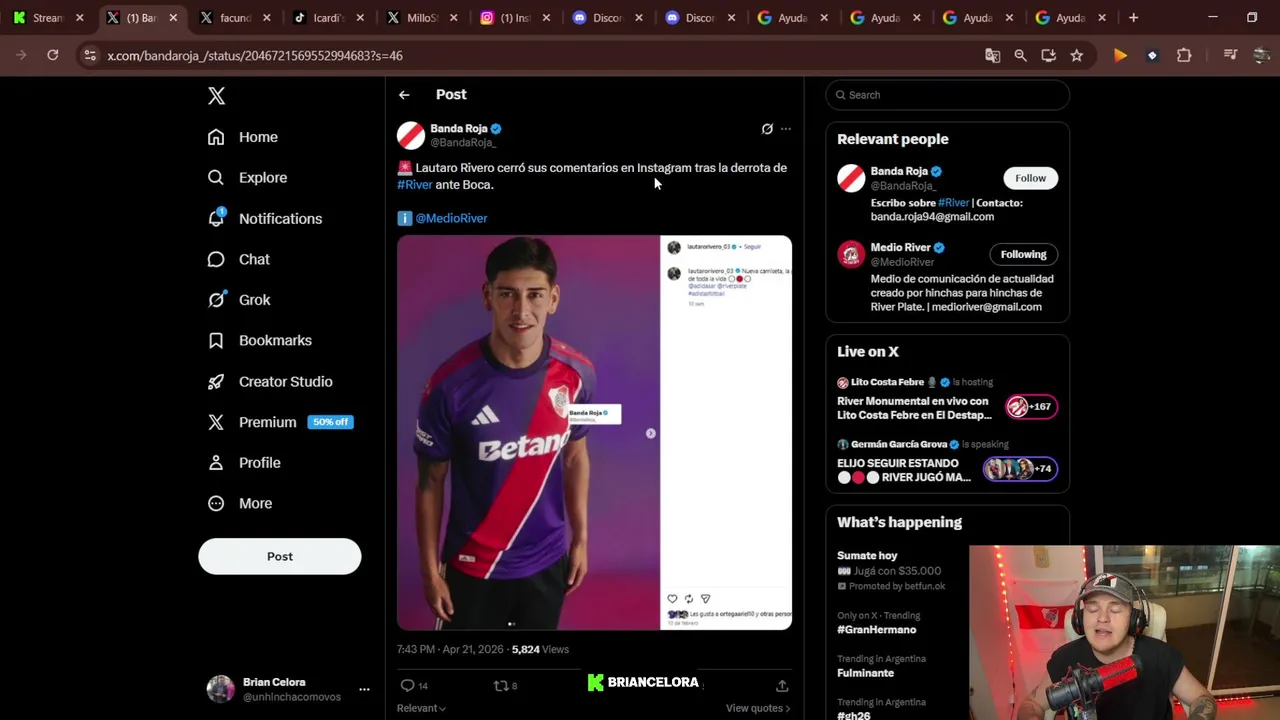Click the translate page icon
The height and width of the screenshot is (720, 1280).
pos(992,56)
